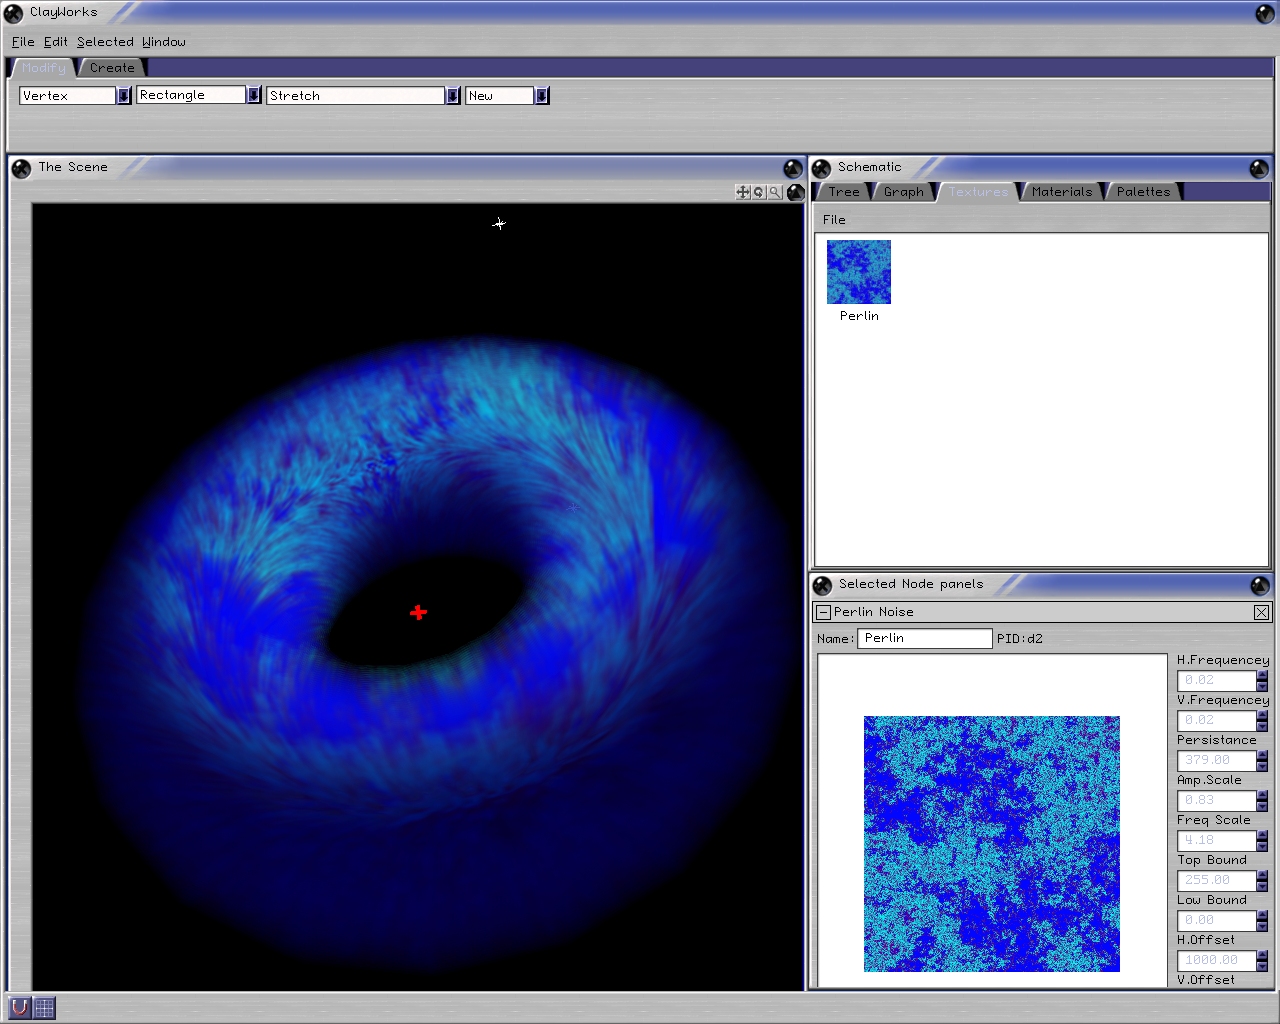Screen dimensions: 1280x1024
Task: Toggle the magnet snap icon
Action: 19,1007
